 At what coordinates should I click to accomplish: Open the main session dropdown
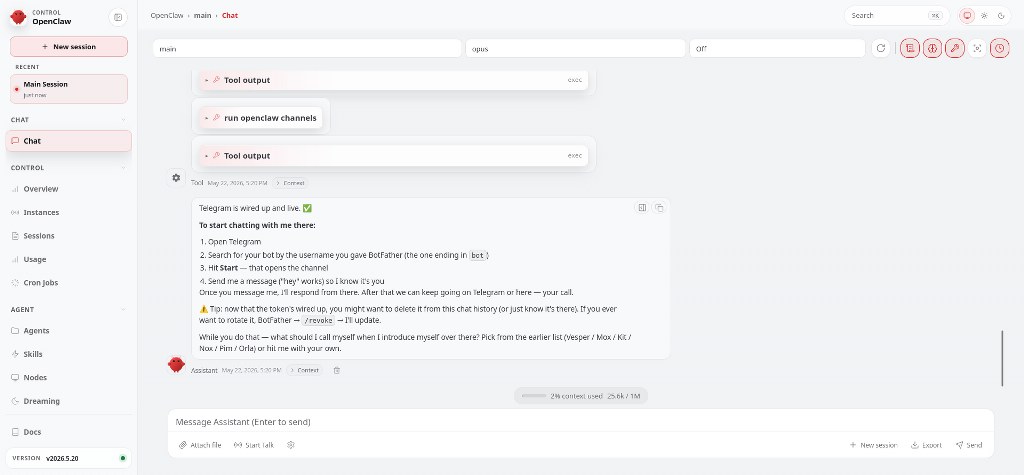pyautogui.click(x=307, y=48)
